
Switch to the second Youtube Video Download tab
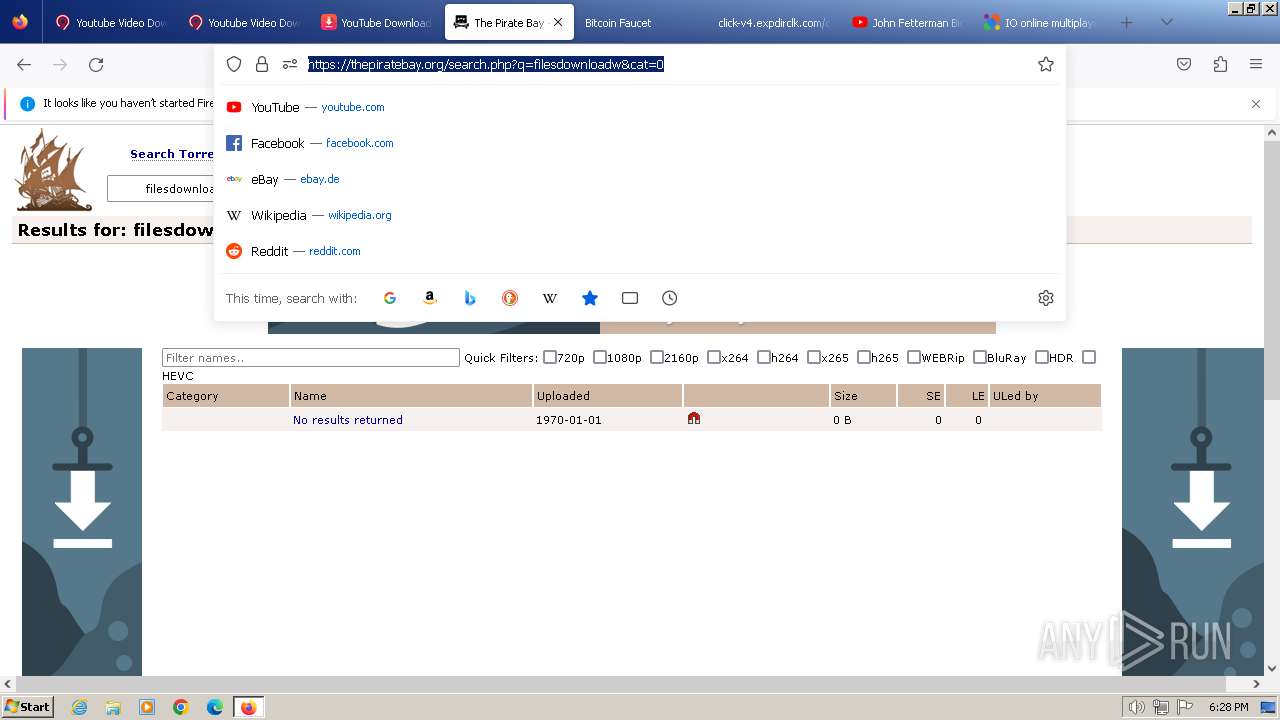pos(242,22)
